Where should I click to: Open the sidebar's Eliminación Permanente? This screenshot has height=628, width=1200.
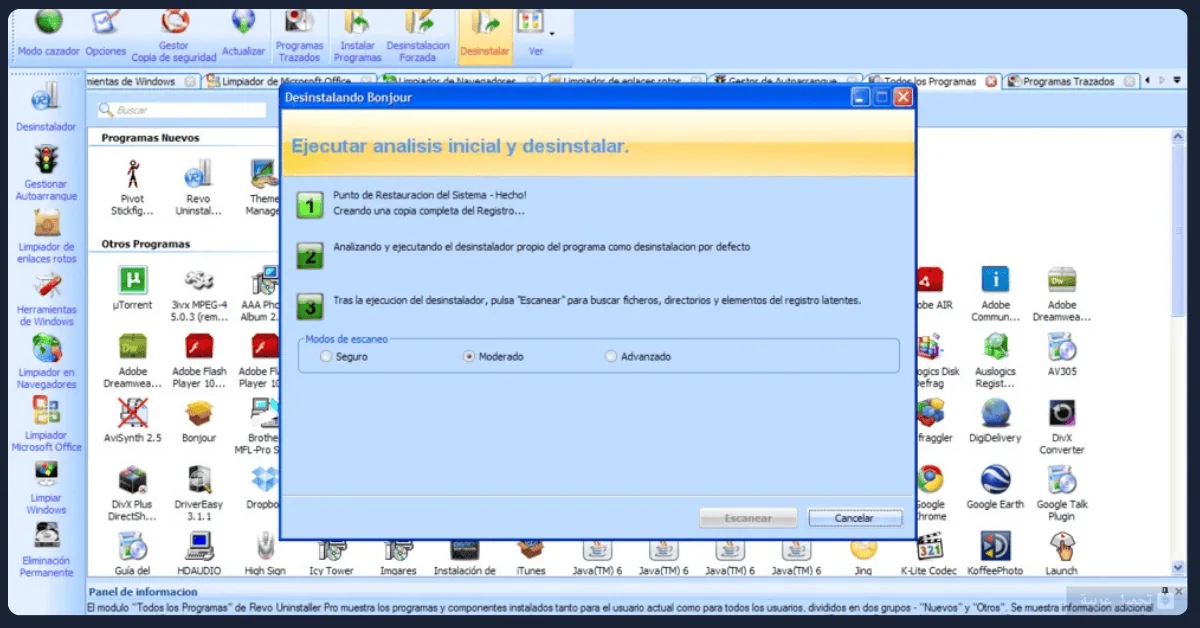click(x=46, y=550)
